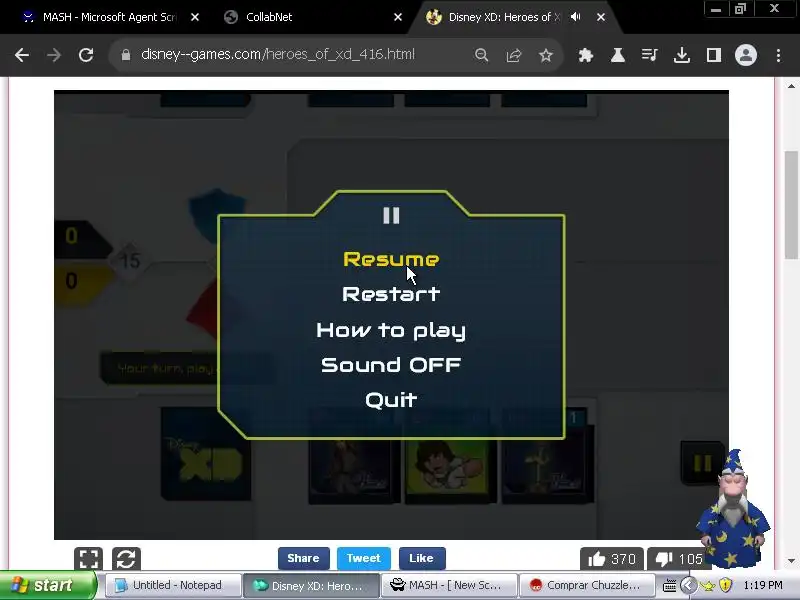Close the CollabNet tab
This screenshot has width=800, height=600.
[398, 17]
